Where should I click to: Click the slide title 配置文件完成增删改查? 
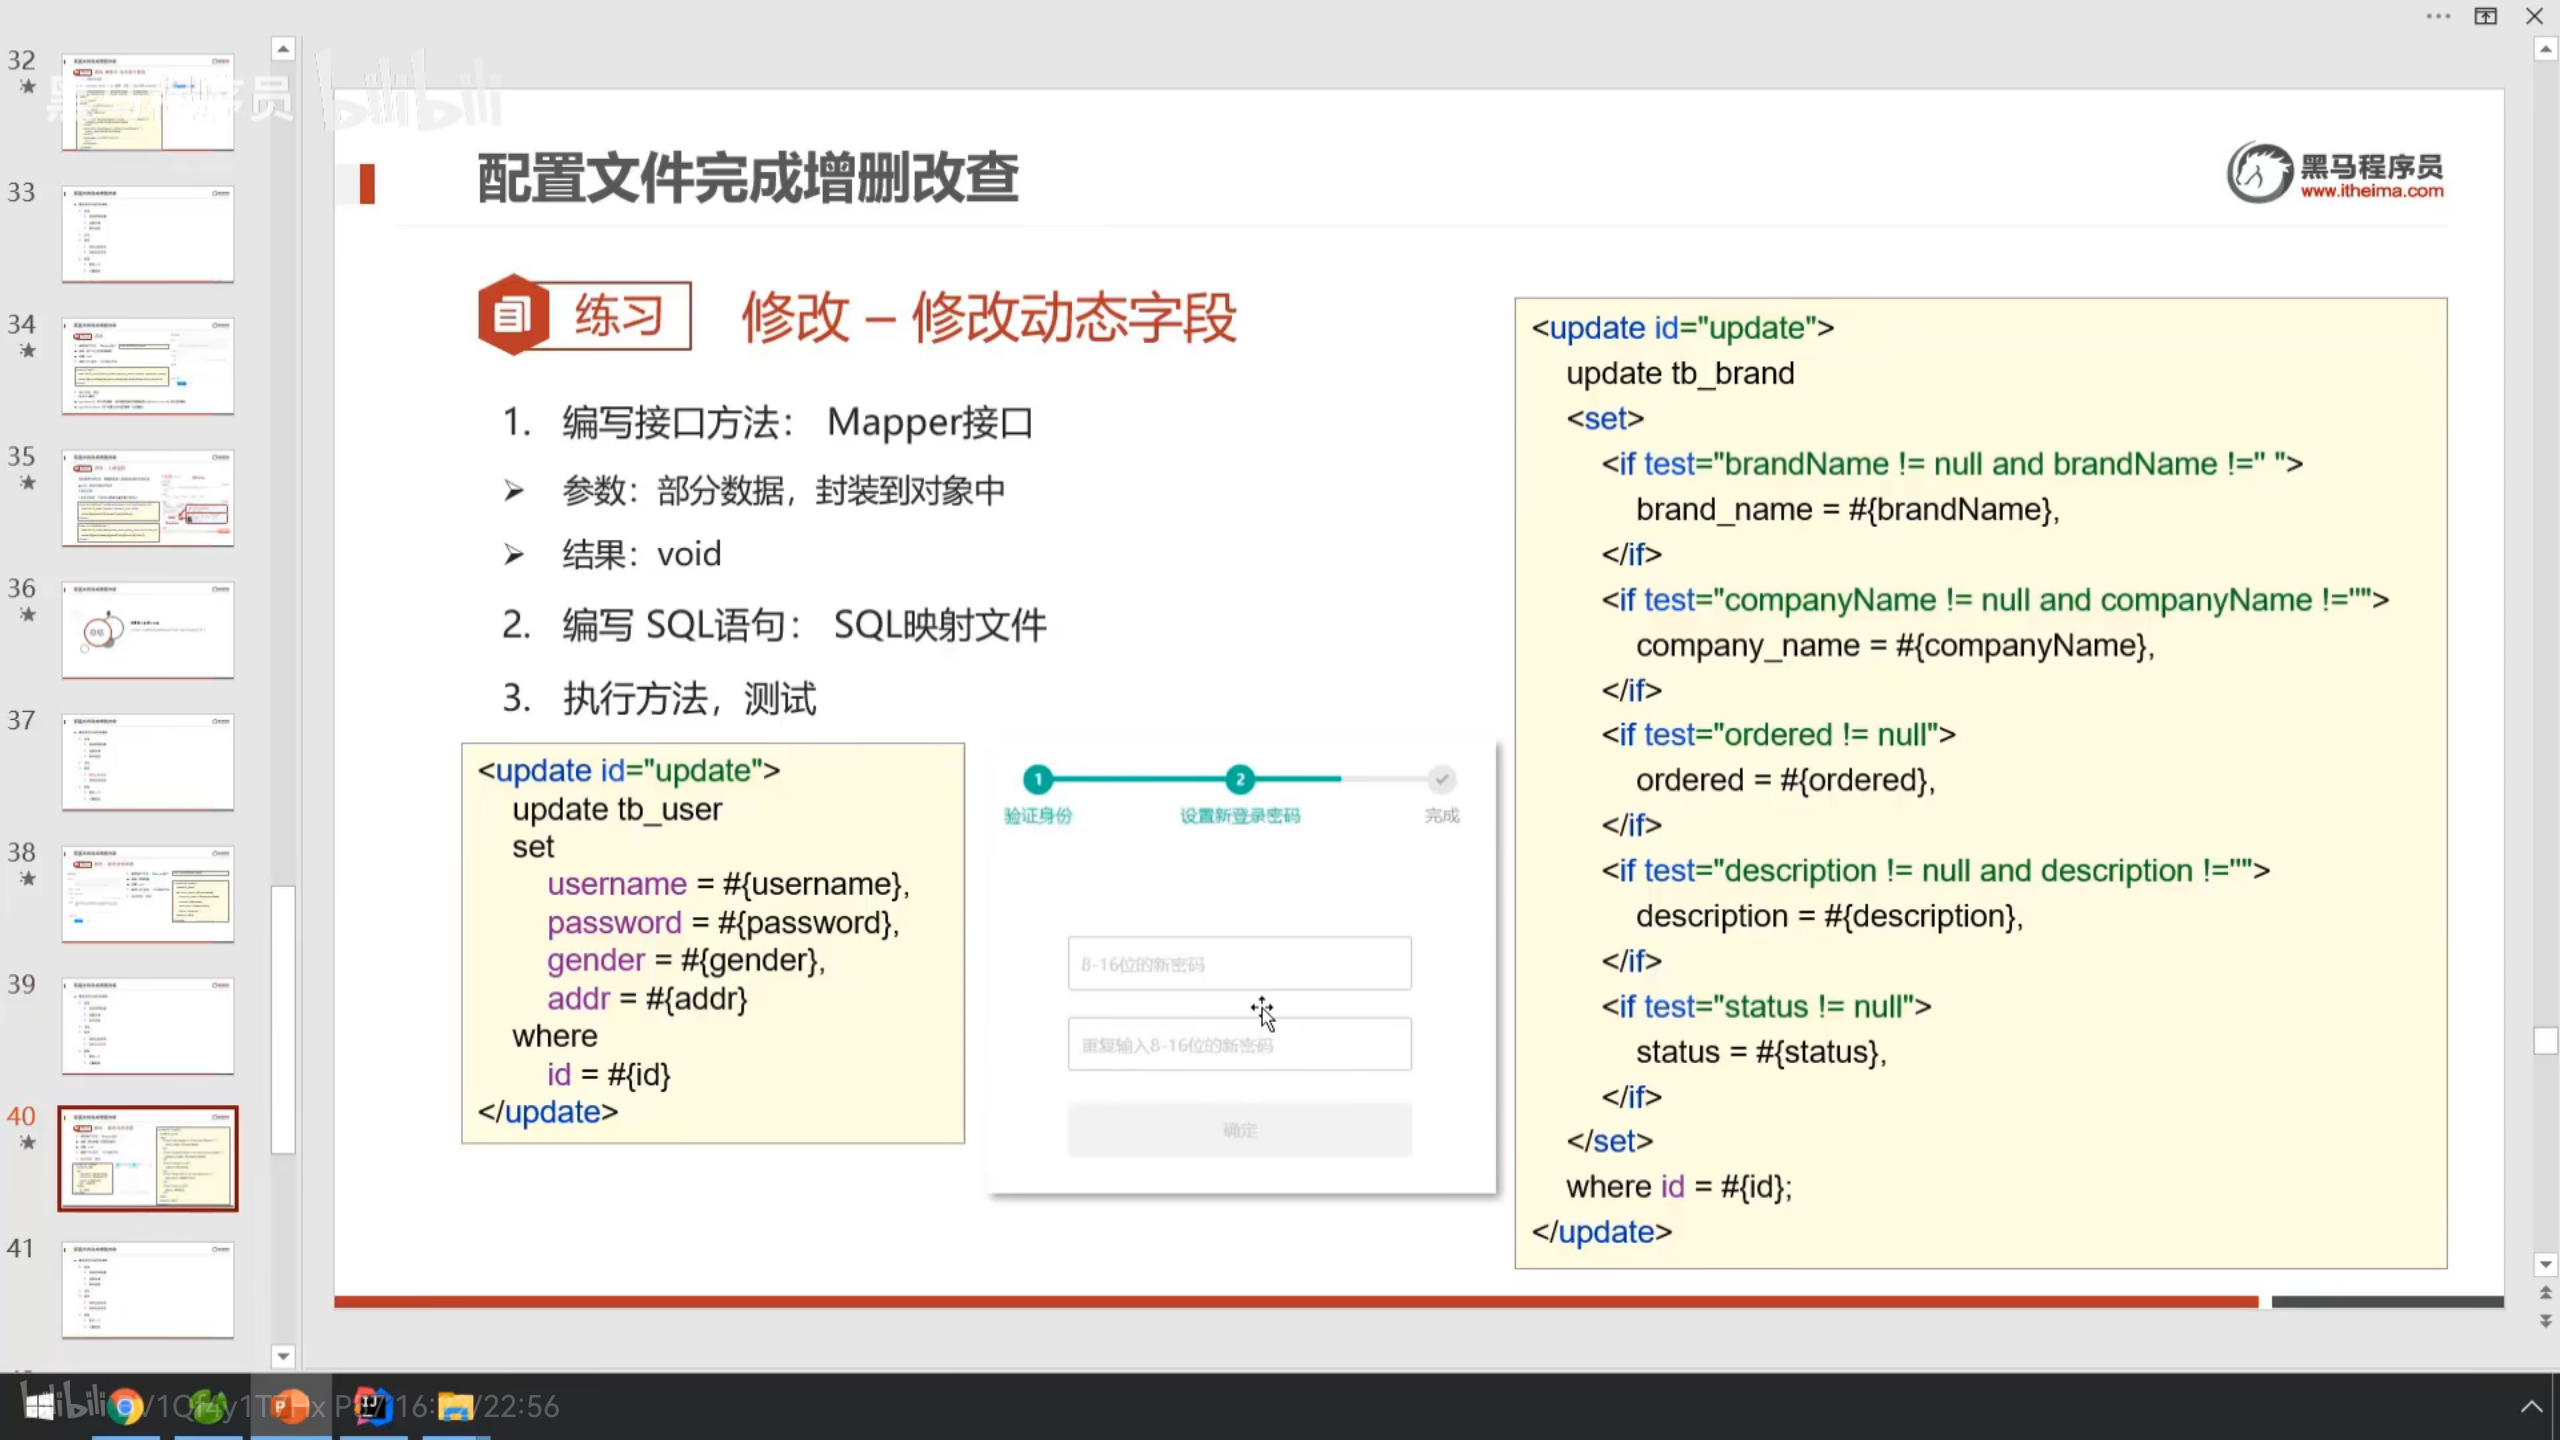tap(747, 178)
